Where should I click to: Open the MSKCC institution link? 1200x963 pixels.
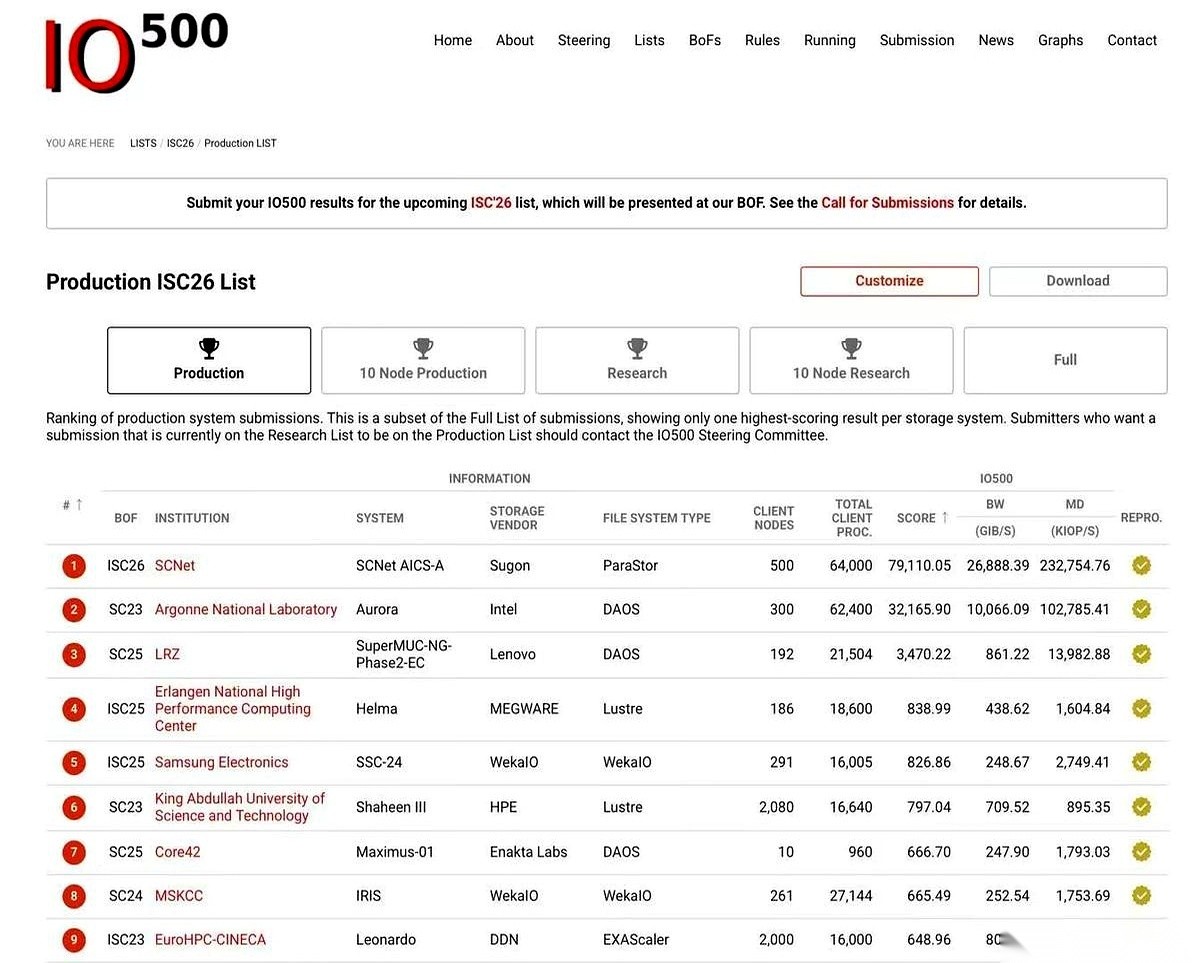tap(179, 896)
